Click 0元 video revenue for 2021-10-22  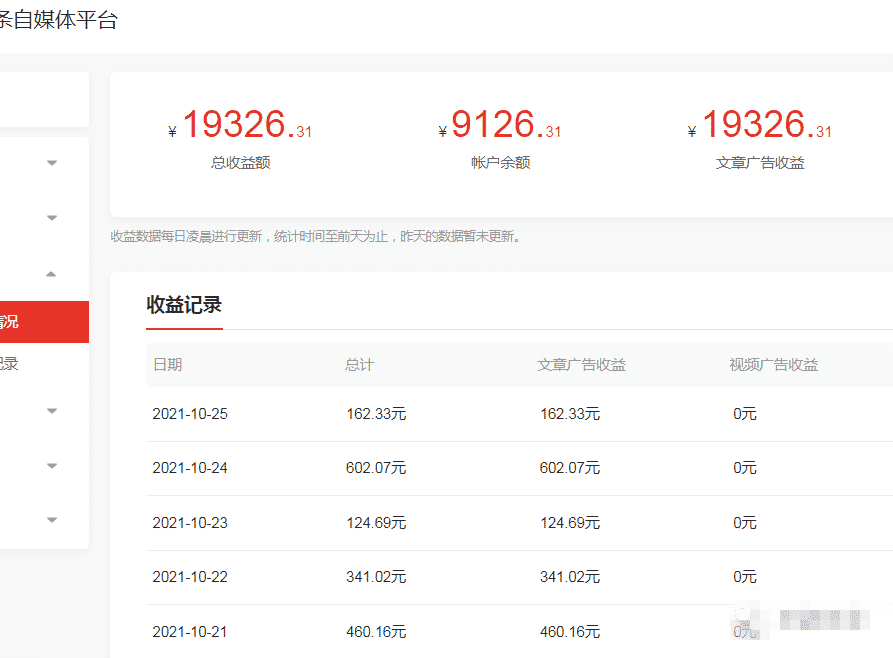point(745,577)
